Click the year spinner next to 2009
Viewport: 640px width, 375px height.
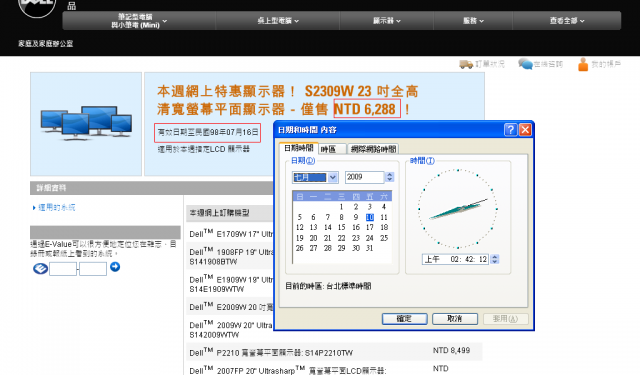389,177
